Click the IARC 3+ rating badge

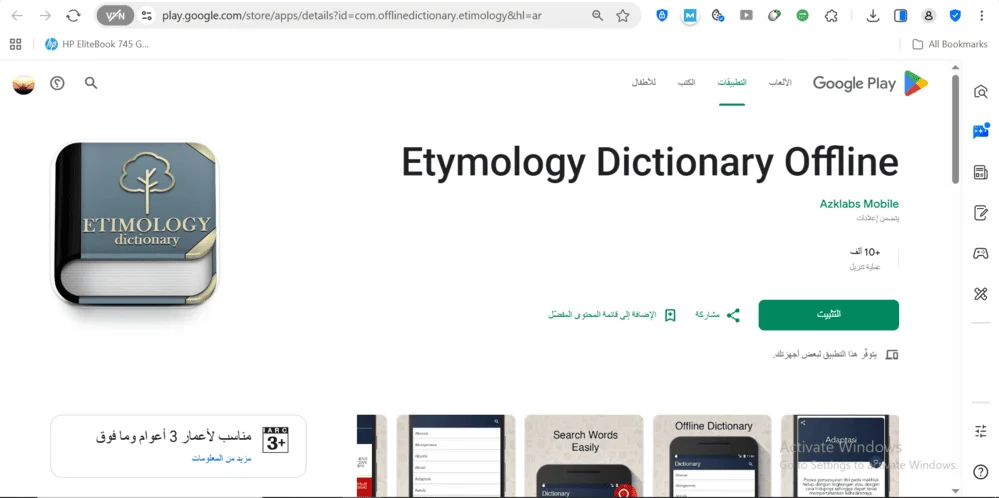[275, 440]
